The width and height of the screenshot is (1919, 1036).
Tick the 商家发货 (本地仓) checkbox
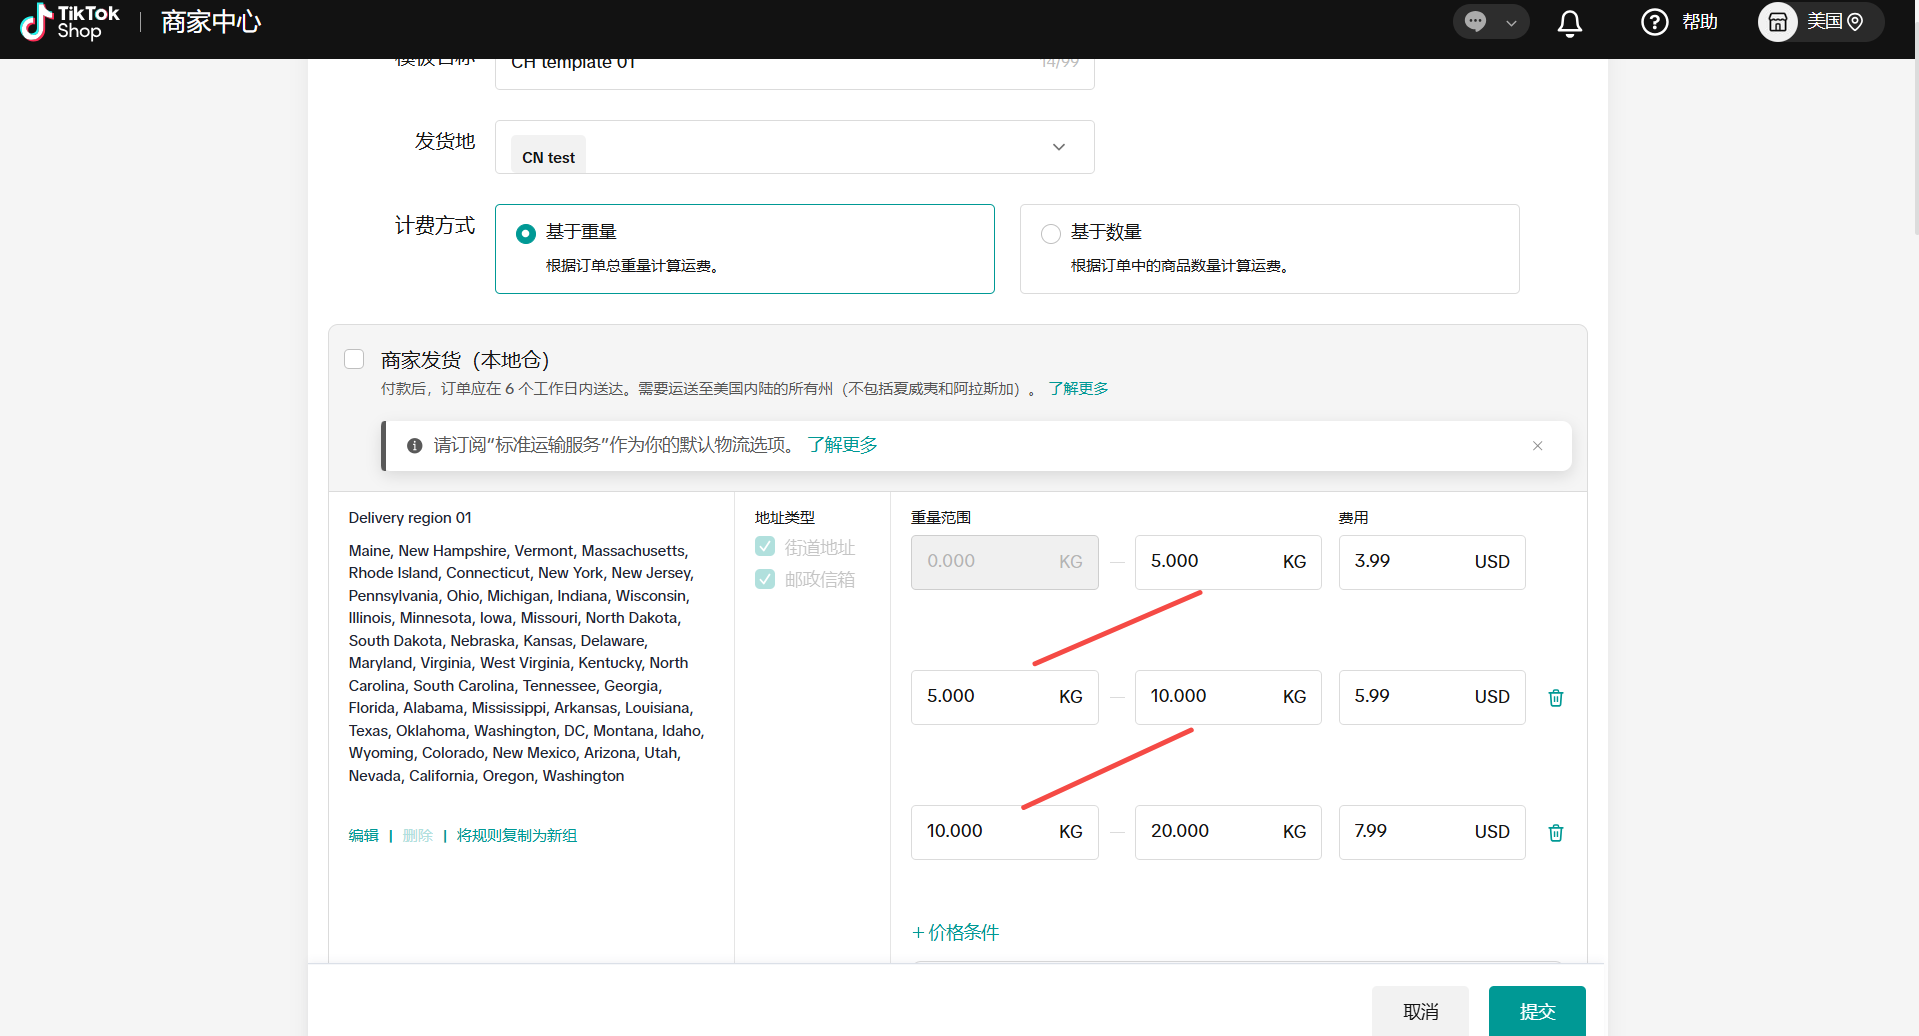tap(354, 359)
